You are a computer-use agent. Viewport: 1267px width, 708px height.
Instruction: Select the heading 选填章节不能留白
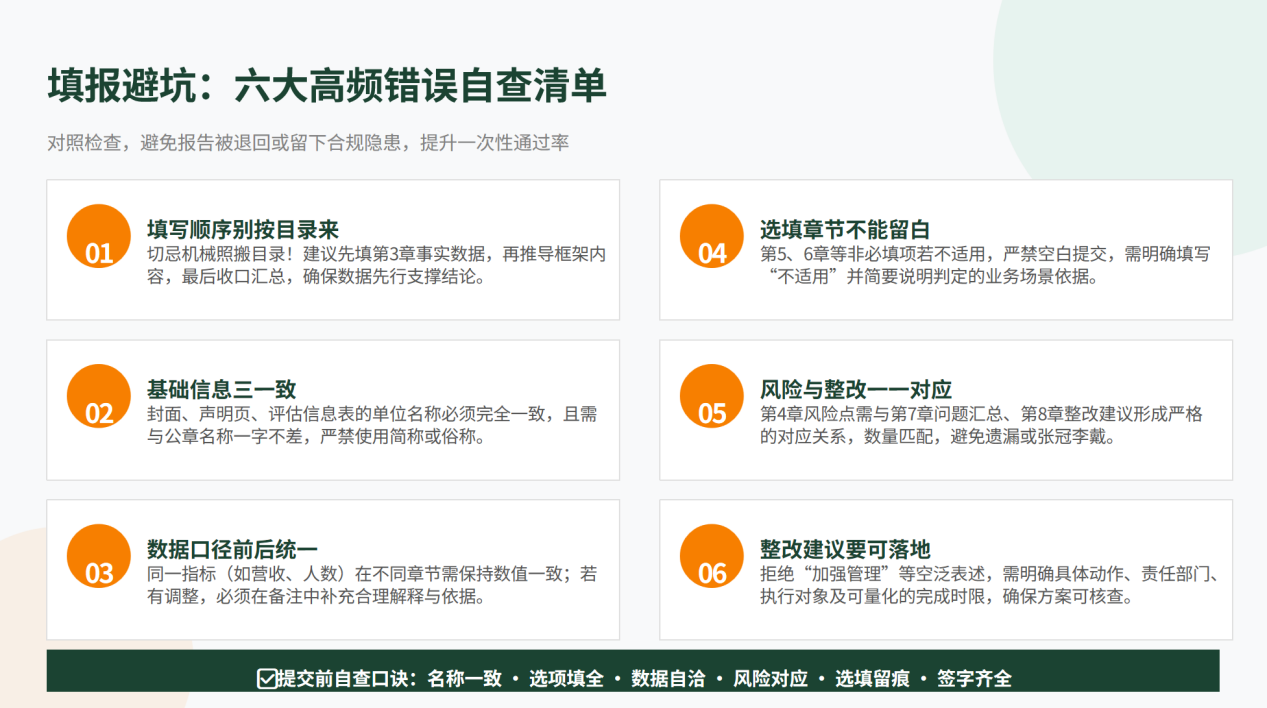pyautogui.click(x=845, y=229)
